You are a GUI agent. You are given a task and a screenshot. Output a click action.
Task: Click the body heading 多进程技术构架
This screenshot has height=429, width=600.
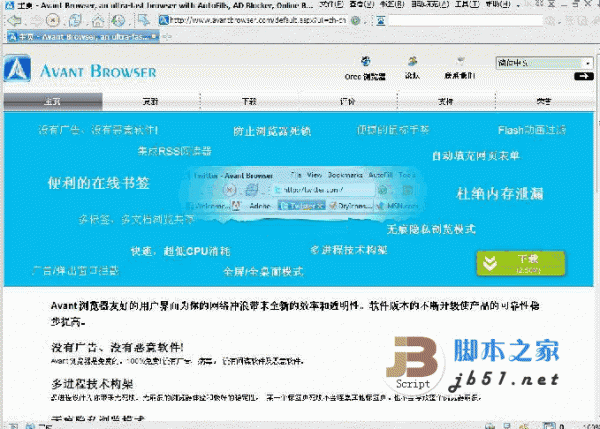point(92,384)
